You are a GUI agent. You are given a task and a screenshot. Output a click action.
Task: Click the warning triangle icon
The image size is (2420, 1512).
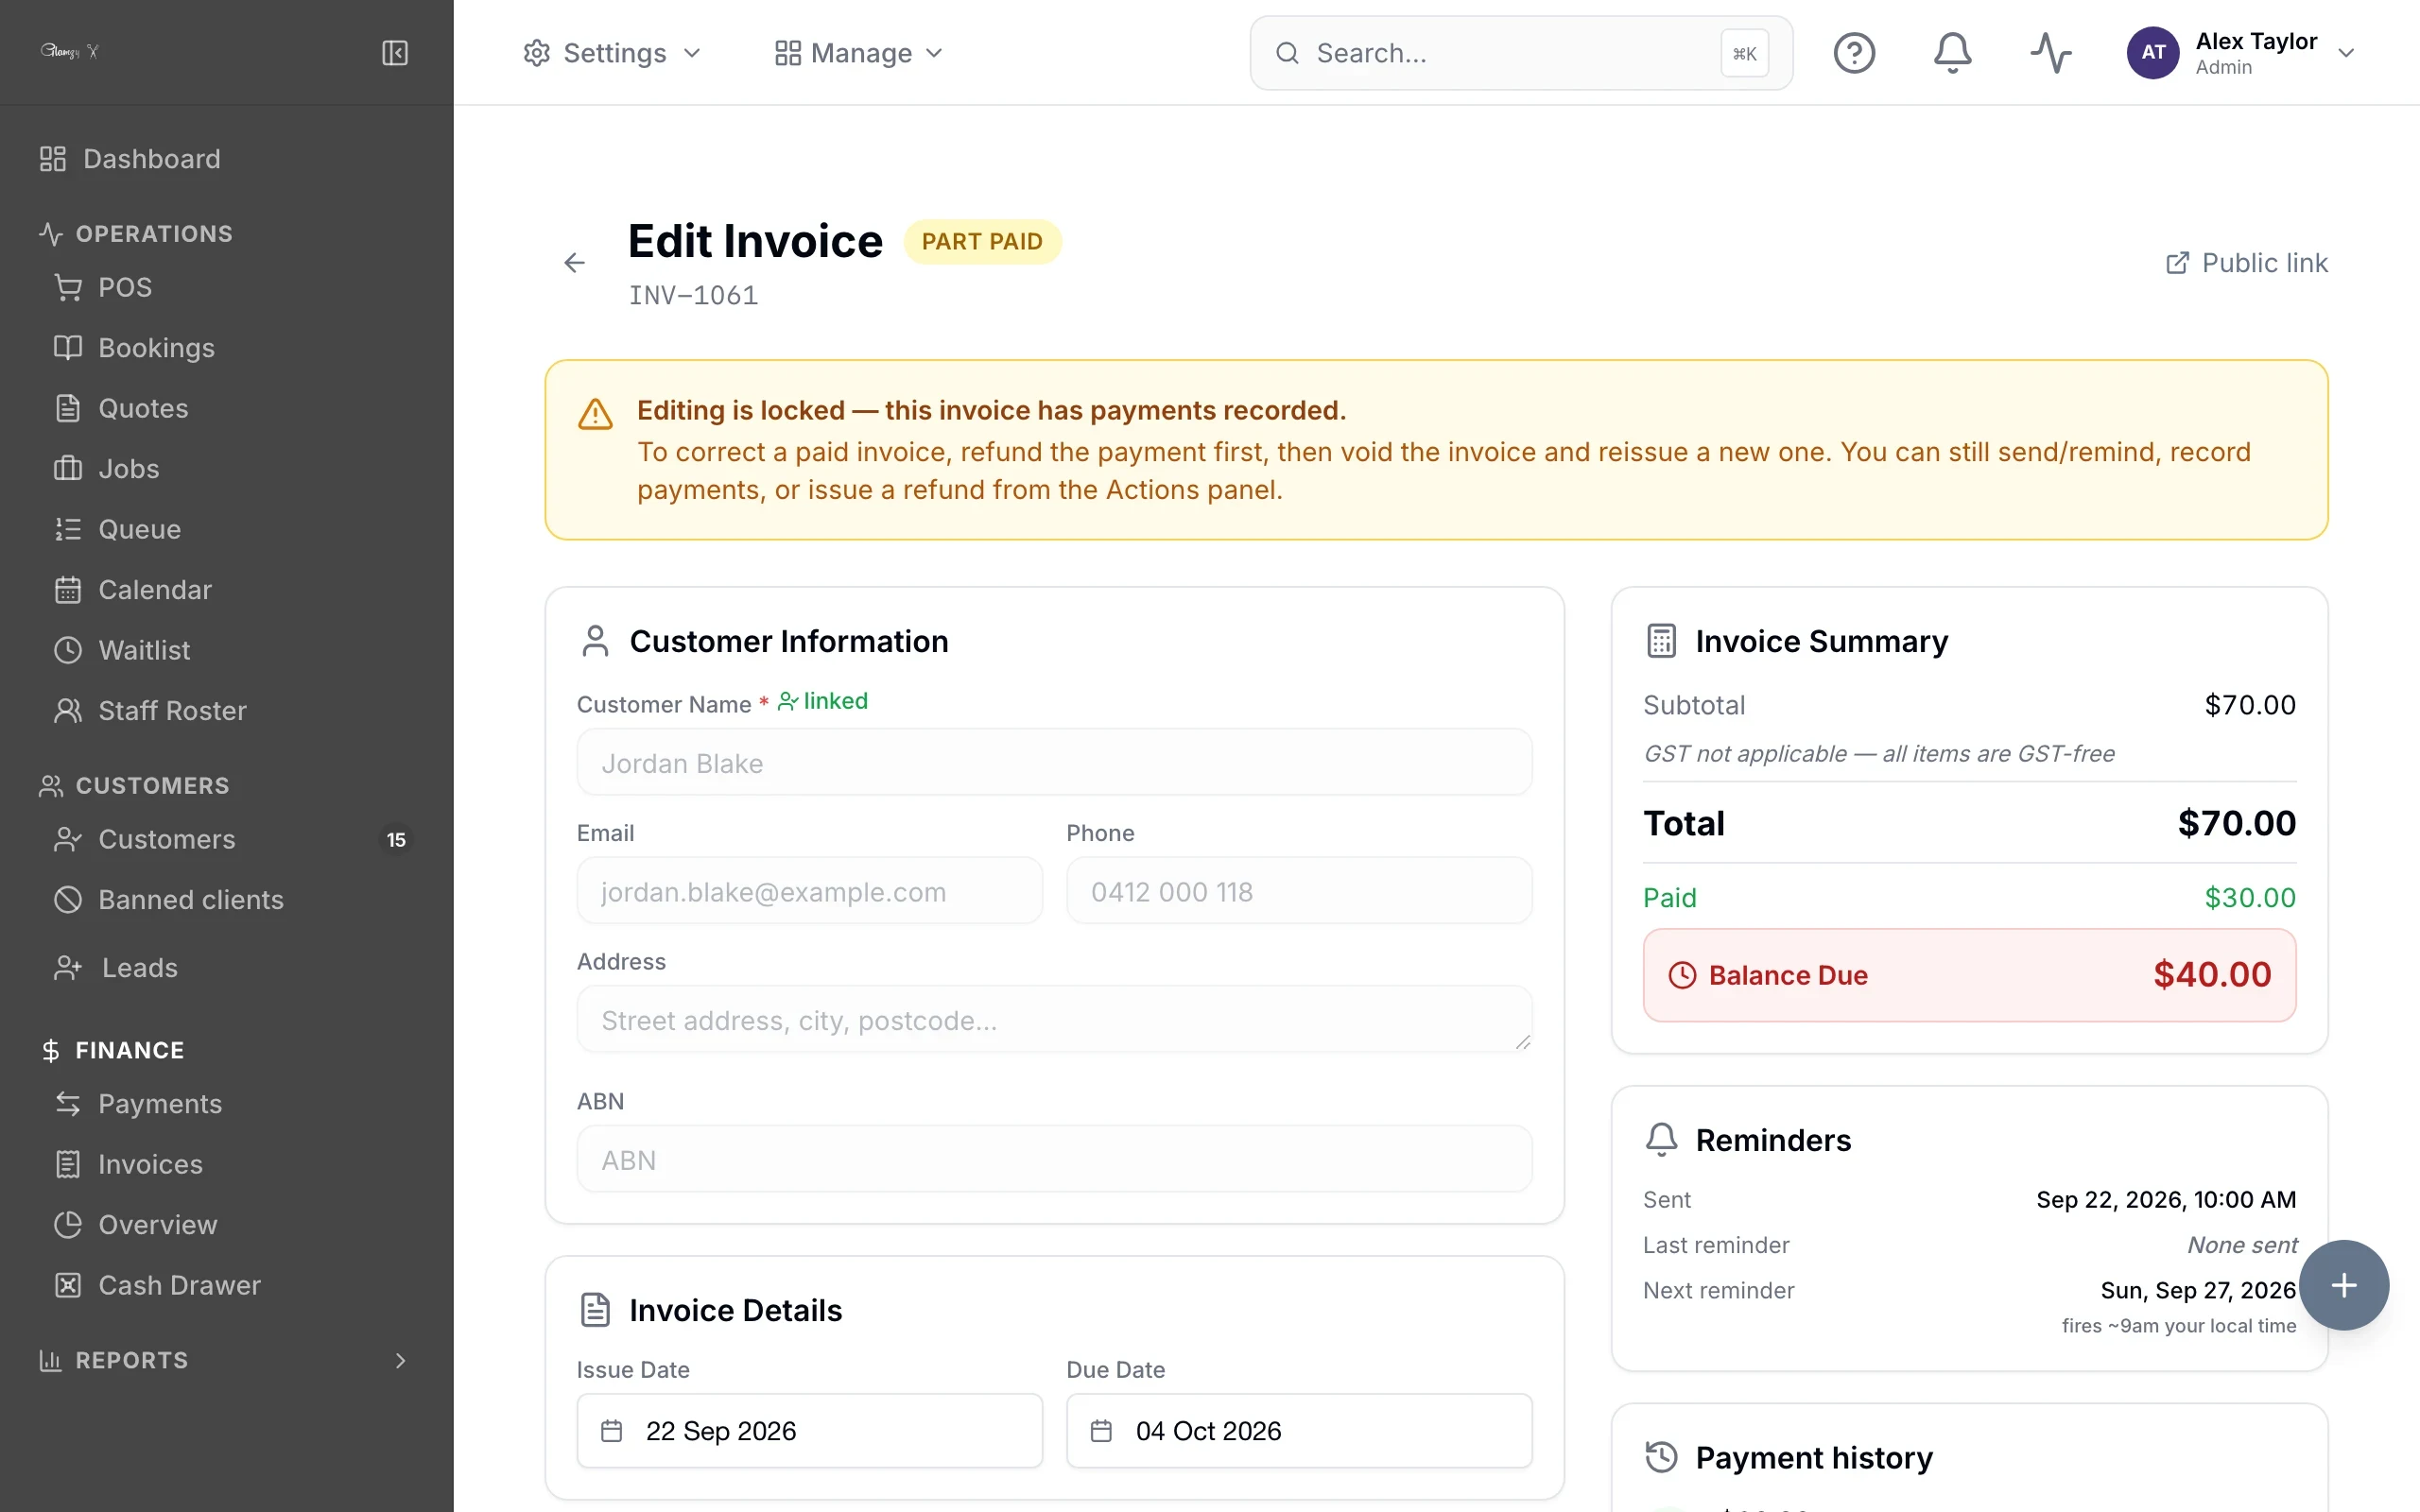tap(595, 413)
